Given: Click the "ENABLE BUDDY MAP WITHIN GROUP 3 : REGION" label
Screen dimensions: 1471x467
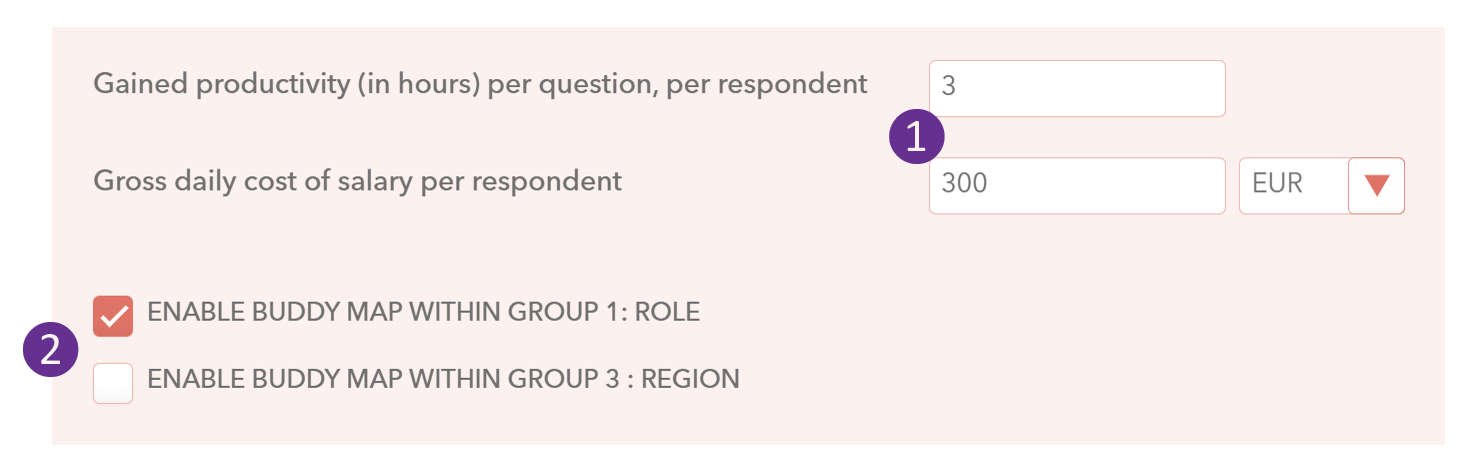Looking at the screenshot, I should 443,379.
